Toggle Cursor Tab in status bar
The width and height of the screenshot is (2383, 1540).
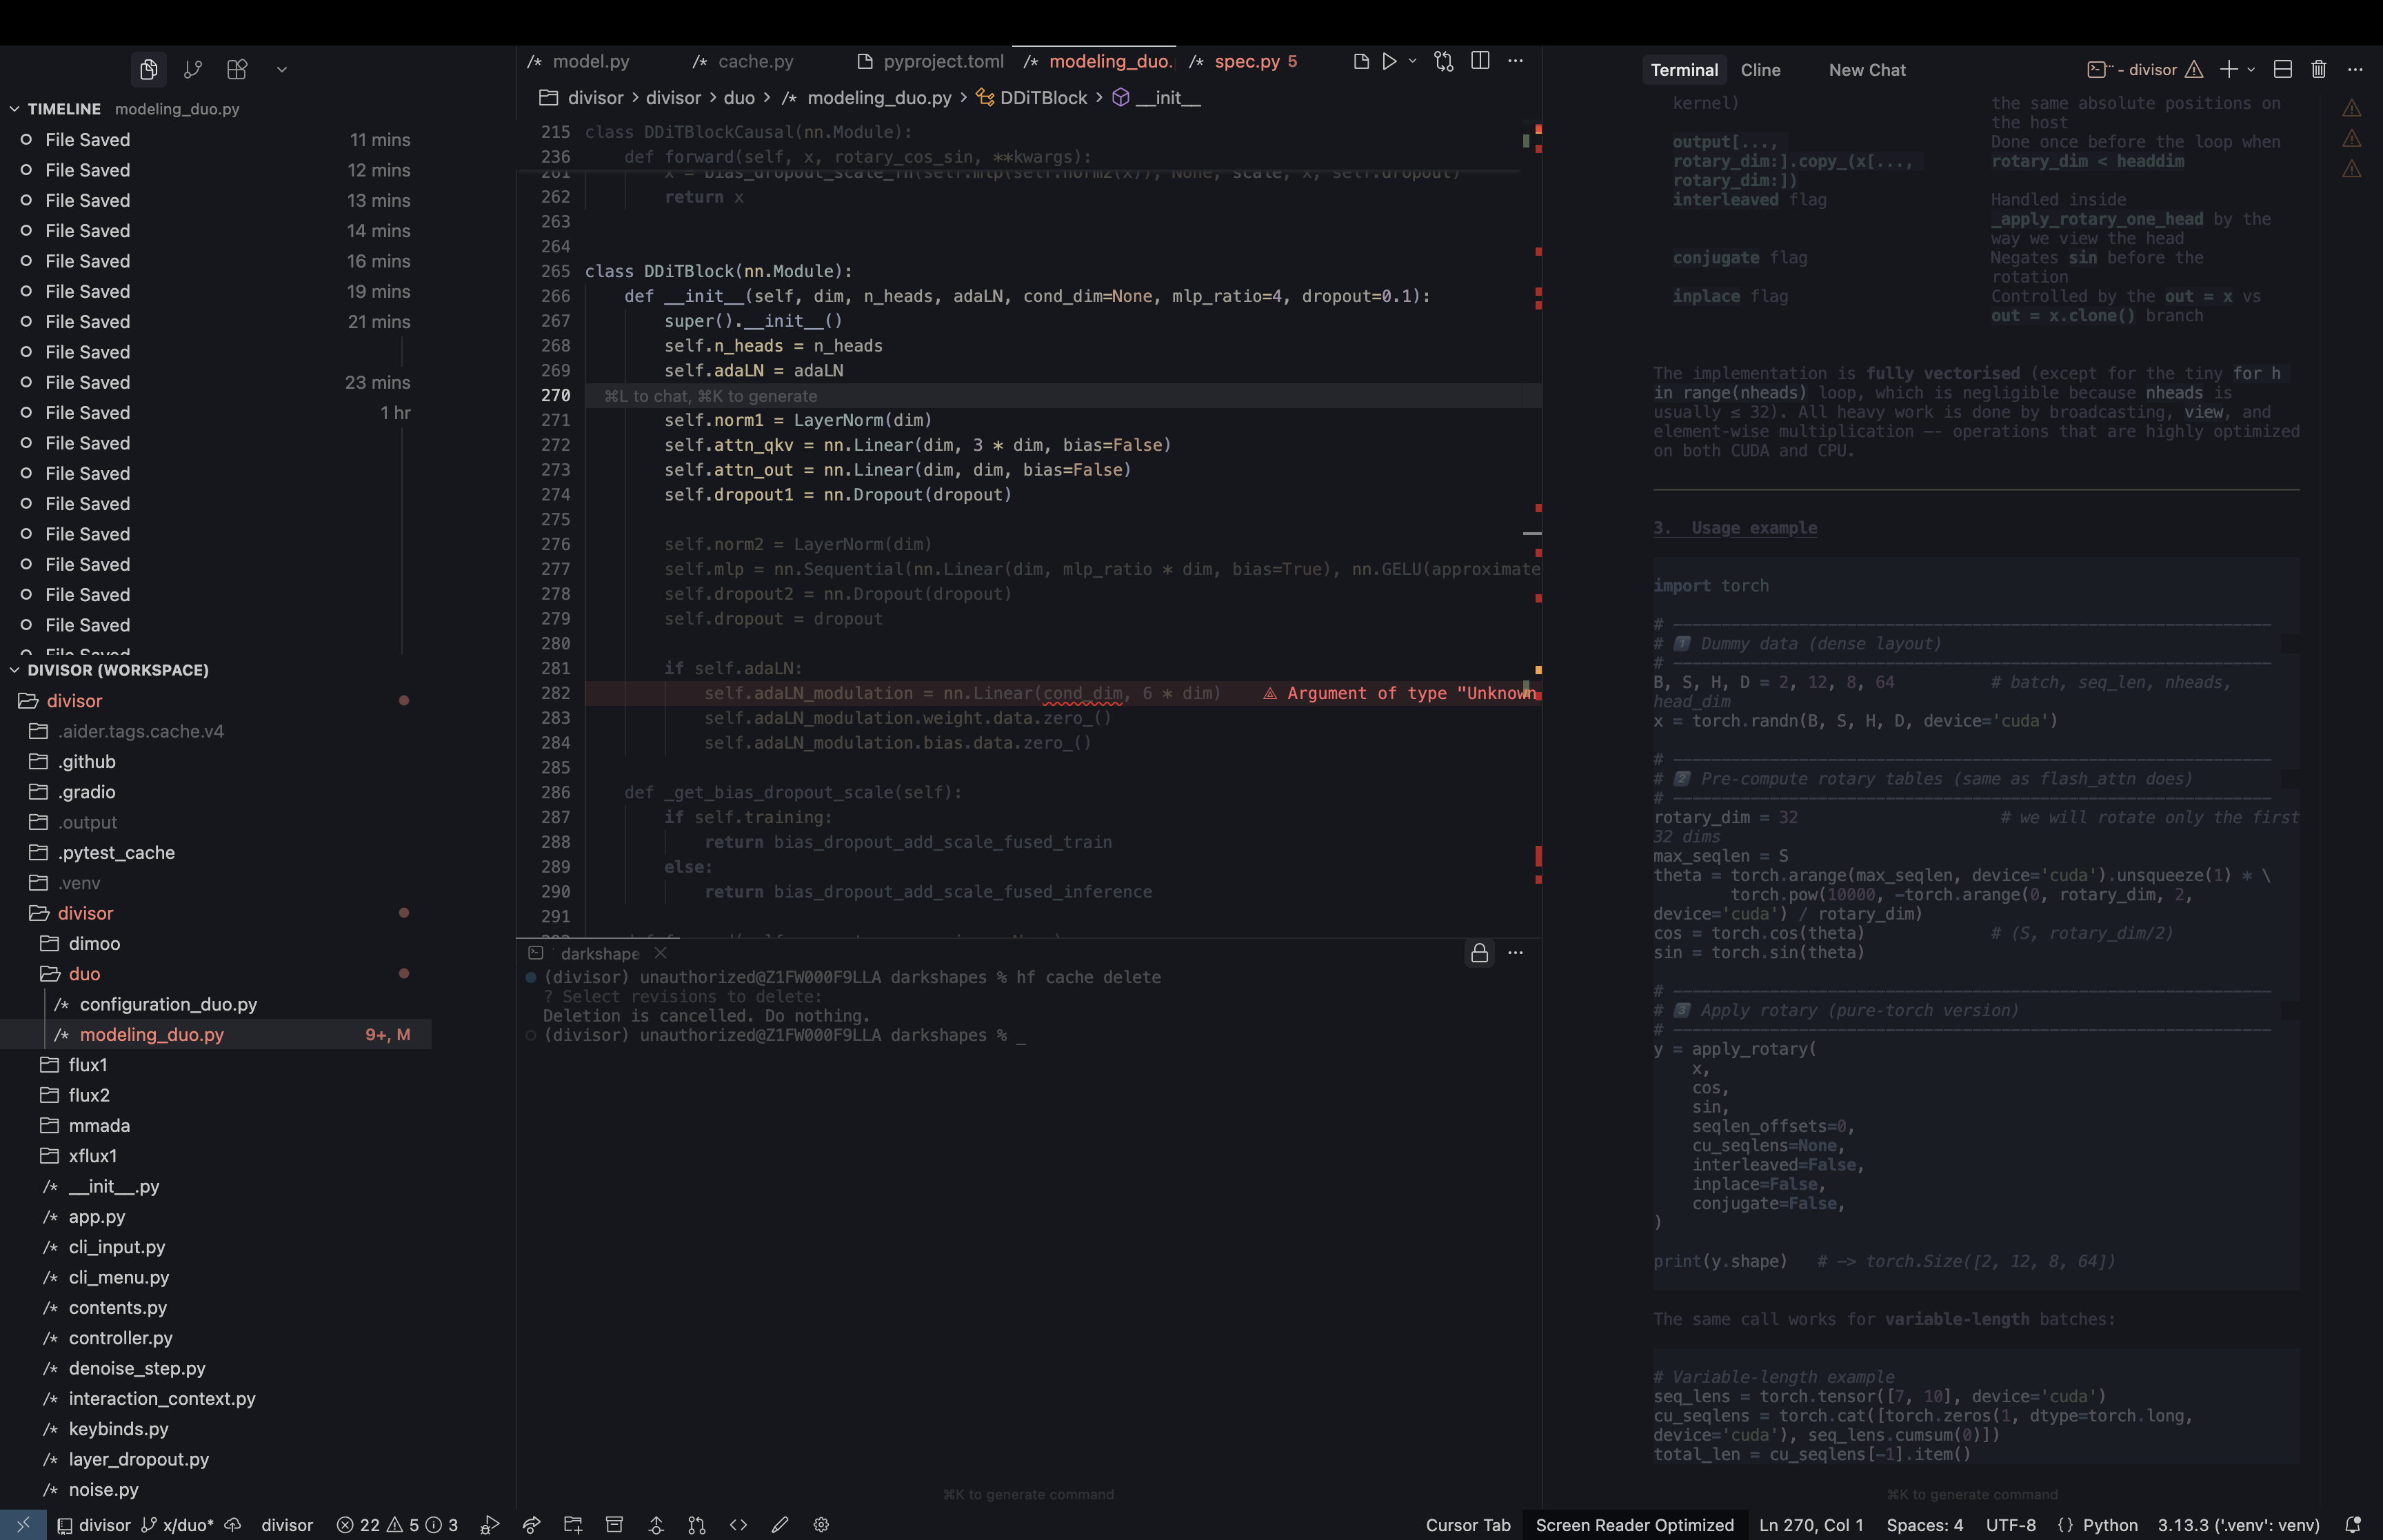coord(1467,1525)
